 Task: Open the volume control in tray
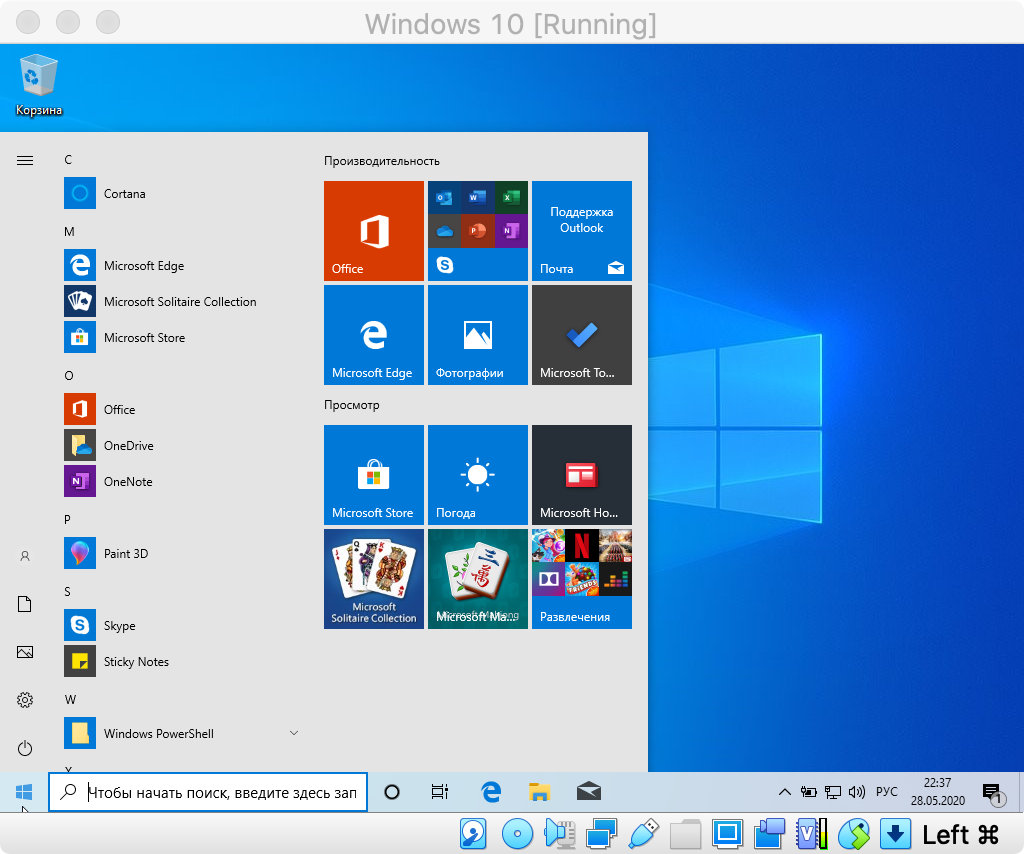(856, 792)
